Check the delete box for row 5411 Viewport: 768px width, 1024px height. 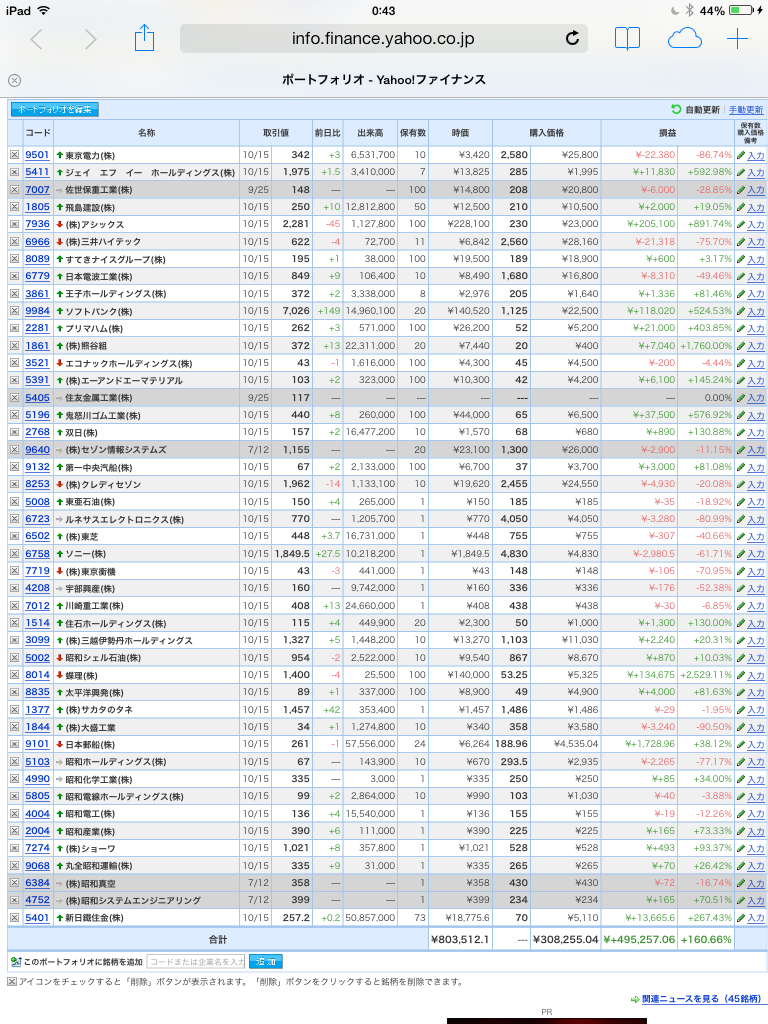(14, 172)
